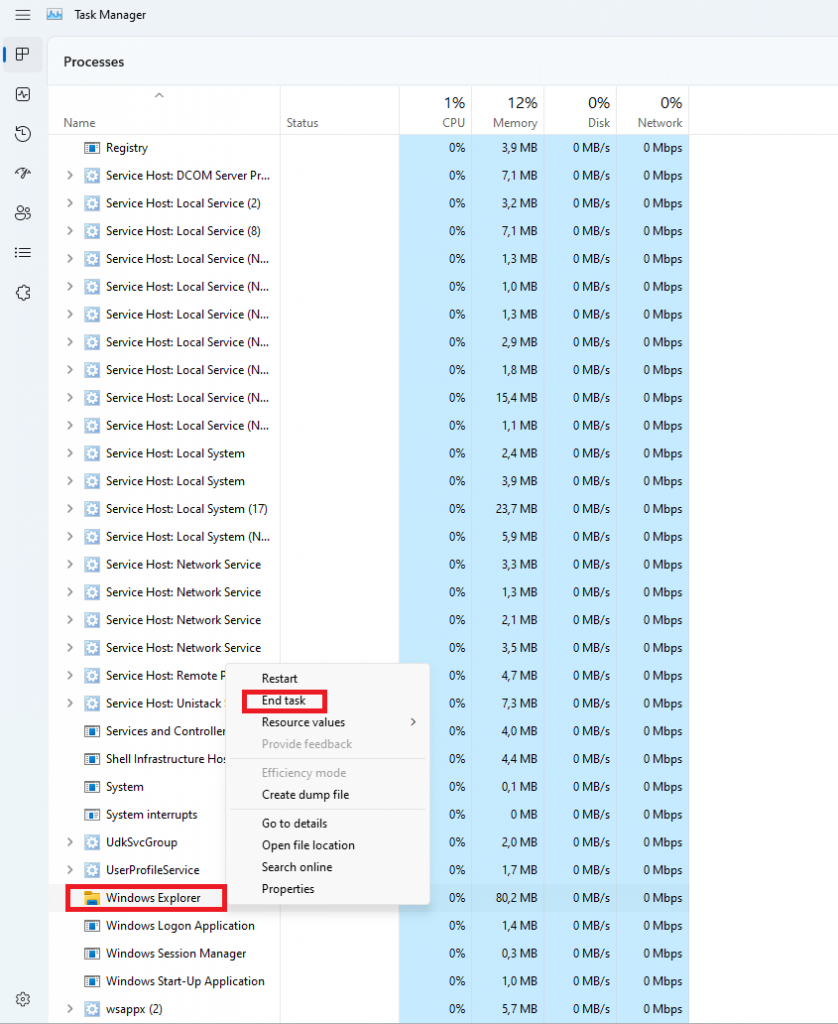Open the App history sidebar icon
This screenshot has width=838, height=1024.
click(23, 134)
